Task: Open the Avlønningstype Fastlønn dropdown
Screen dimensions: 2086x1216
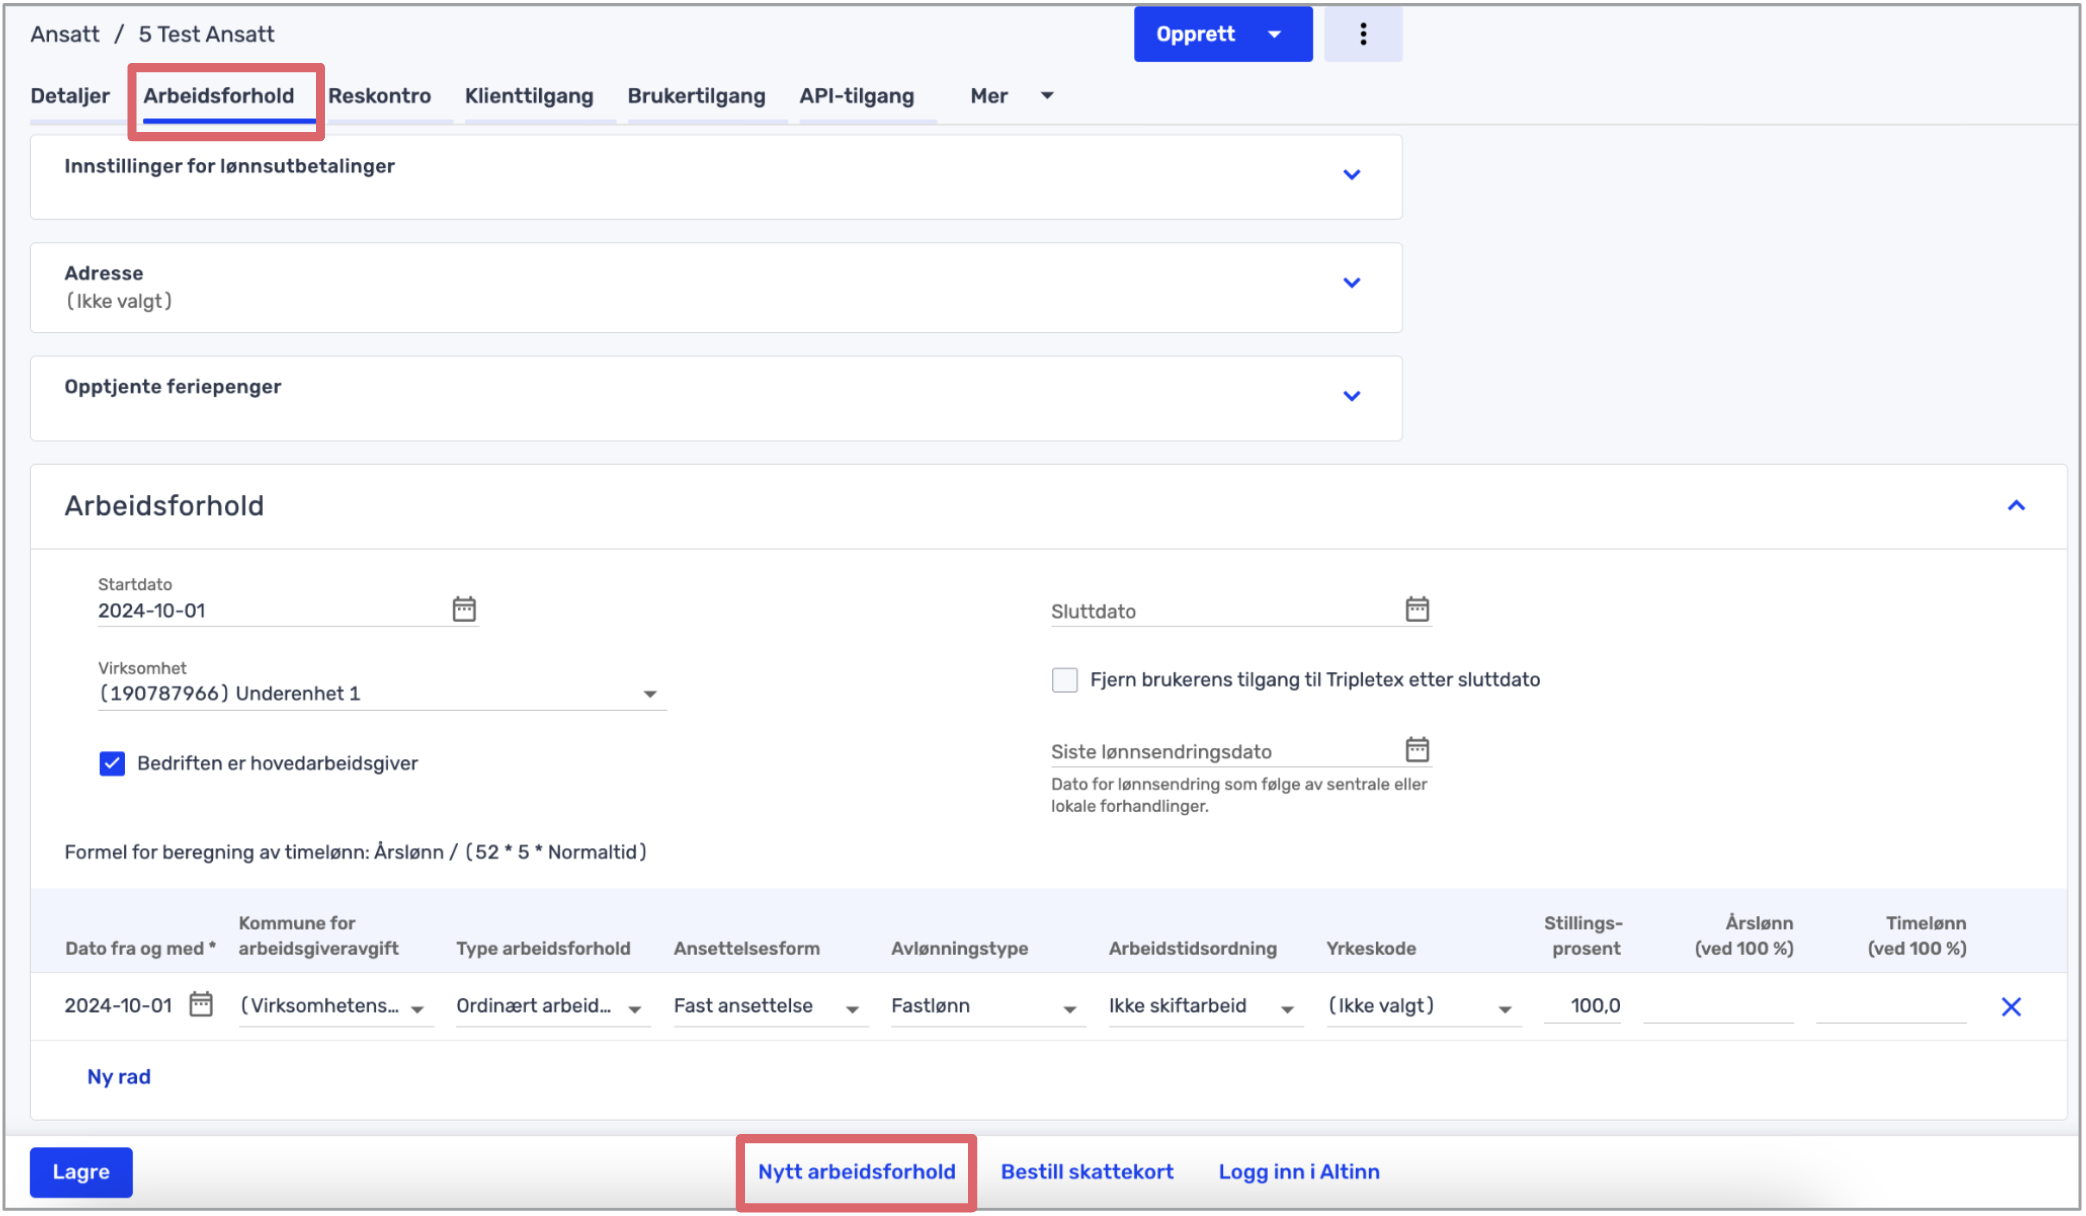Action: [988, 1006]
